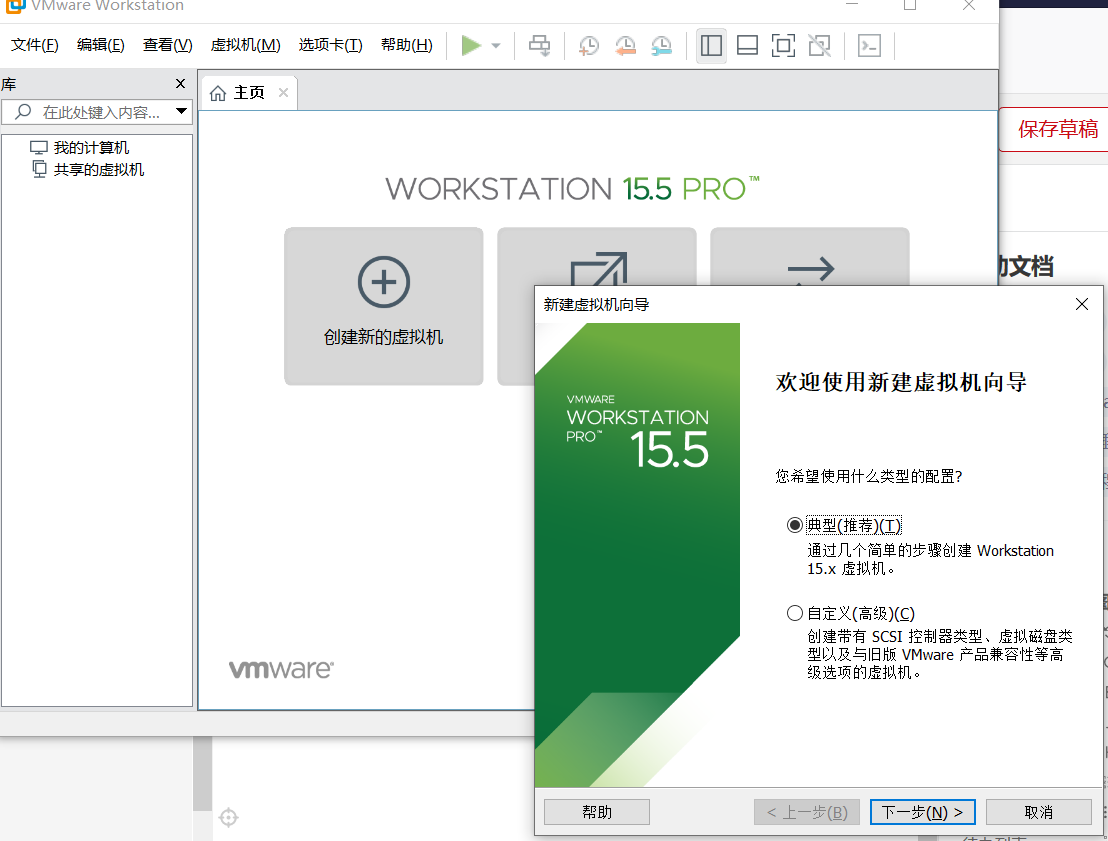Click the library search input field
The width and height of the screenshot is (1108, 841).
pyautogui.click(x=95, y=112)
